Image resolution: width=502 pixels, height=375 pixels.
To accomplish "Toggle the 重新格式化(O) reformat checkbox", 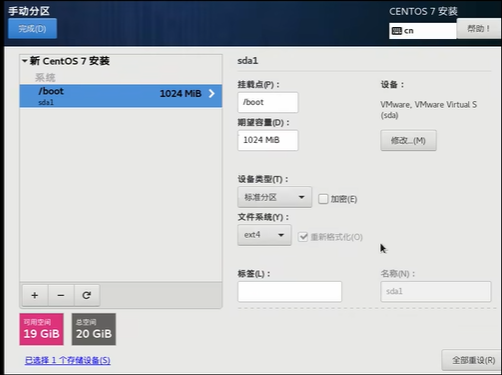I will click(x=303, y=237).
